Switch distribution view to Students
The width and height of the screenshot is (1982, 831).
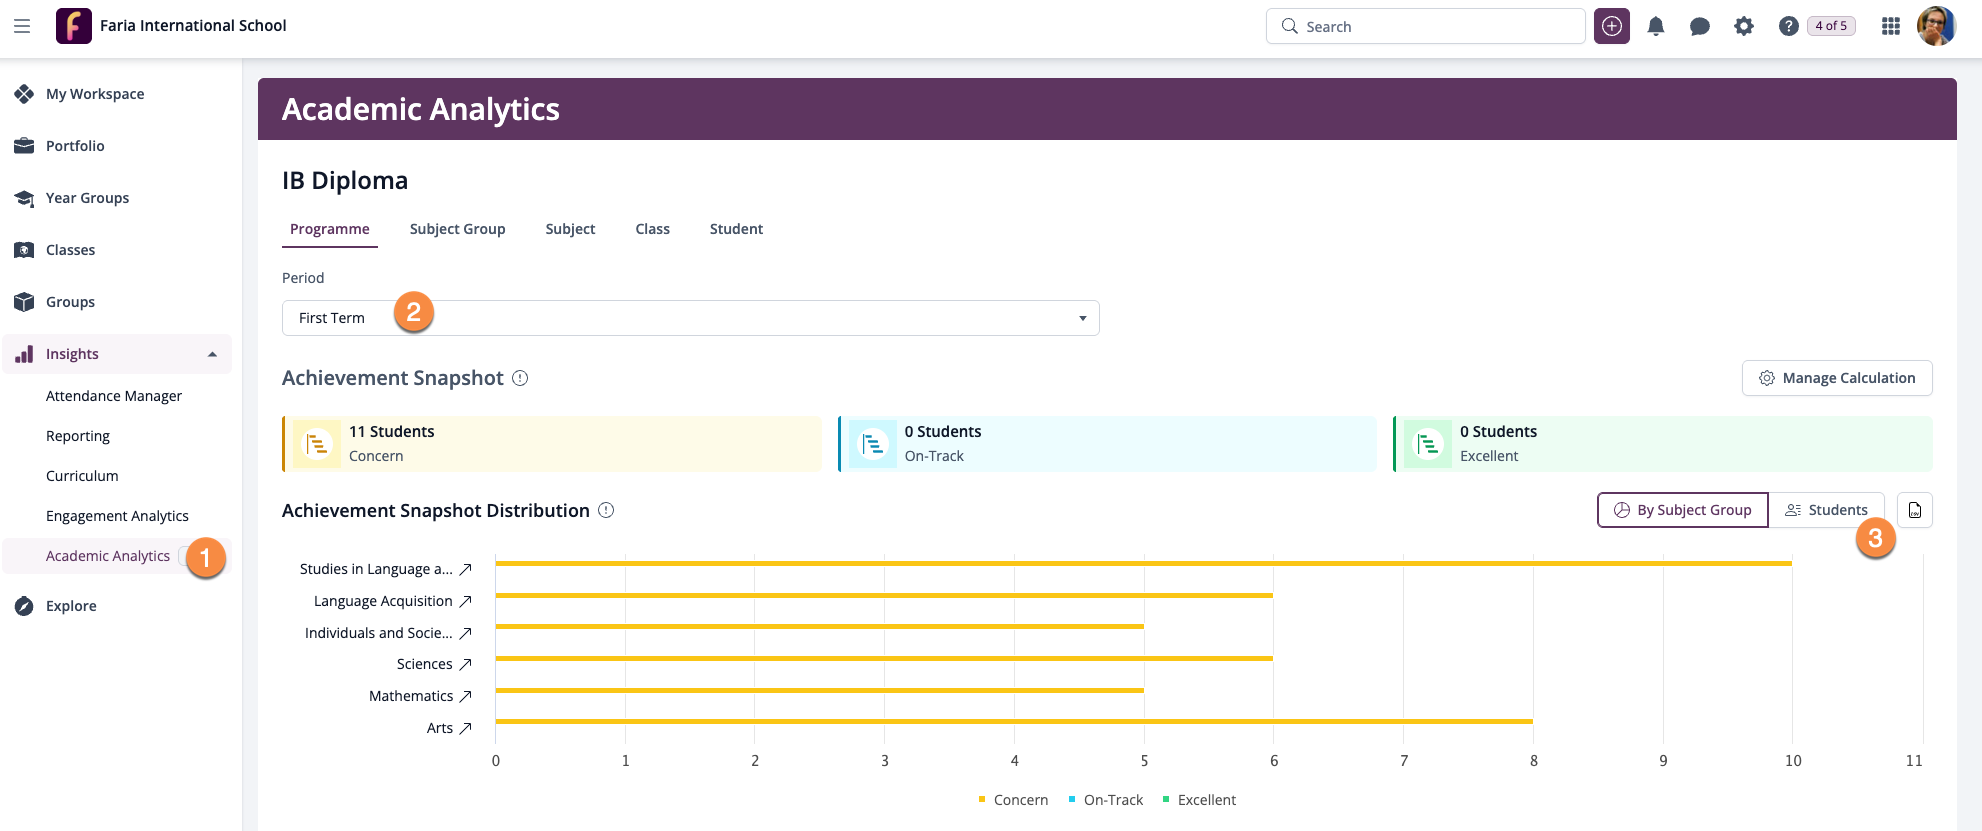coord(1826,510)
